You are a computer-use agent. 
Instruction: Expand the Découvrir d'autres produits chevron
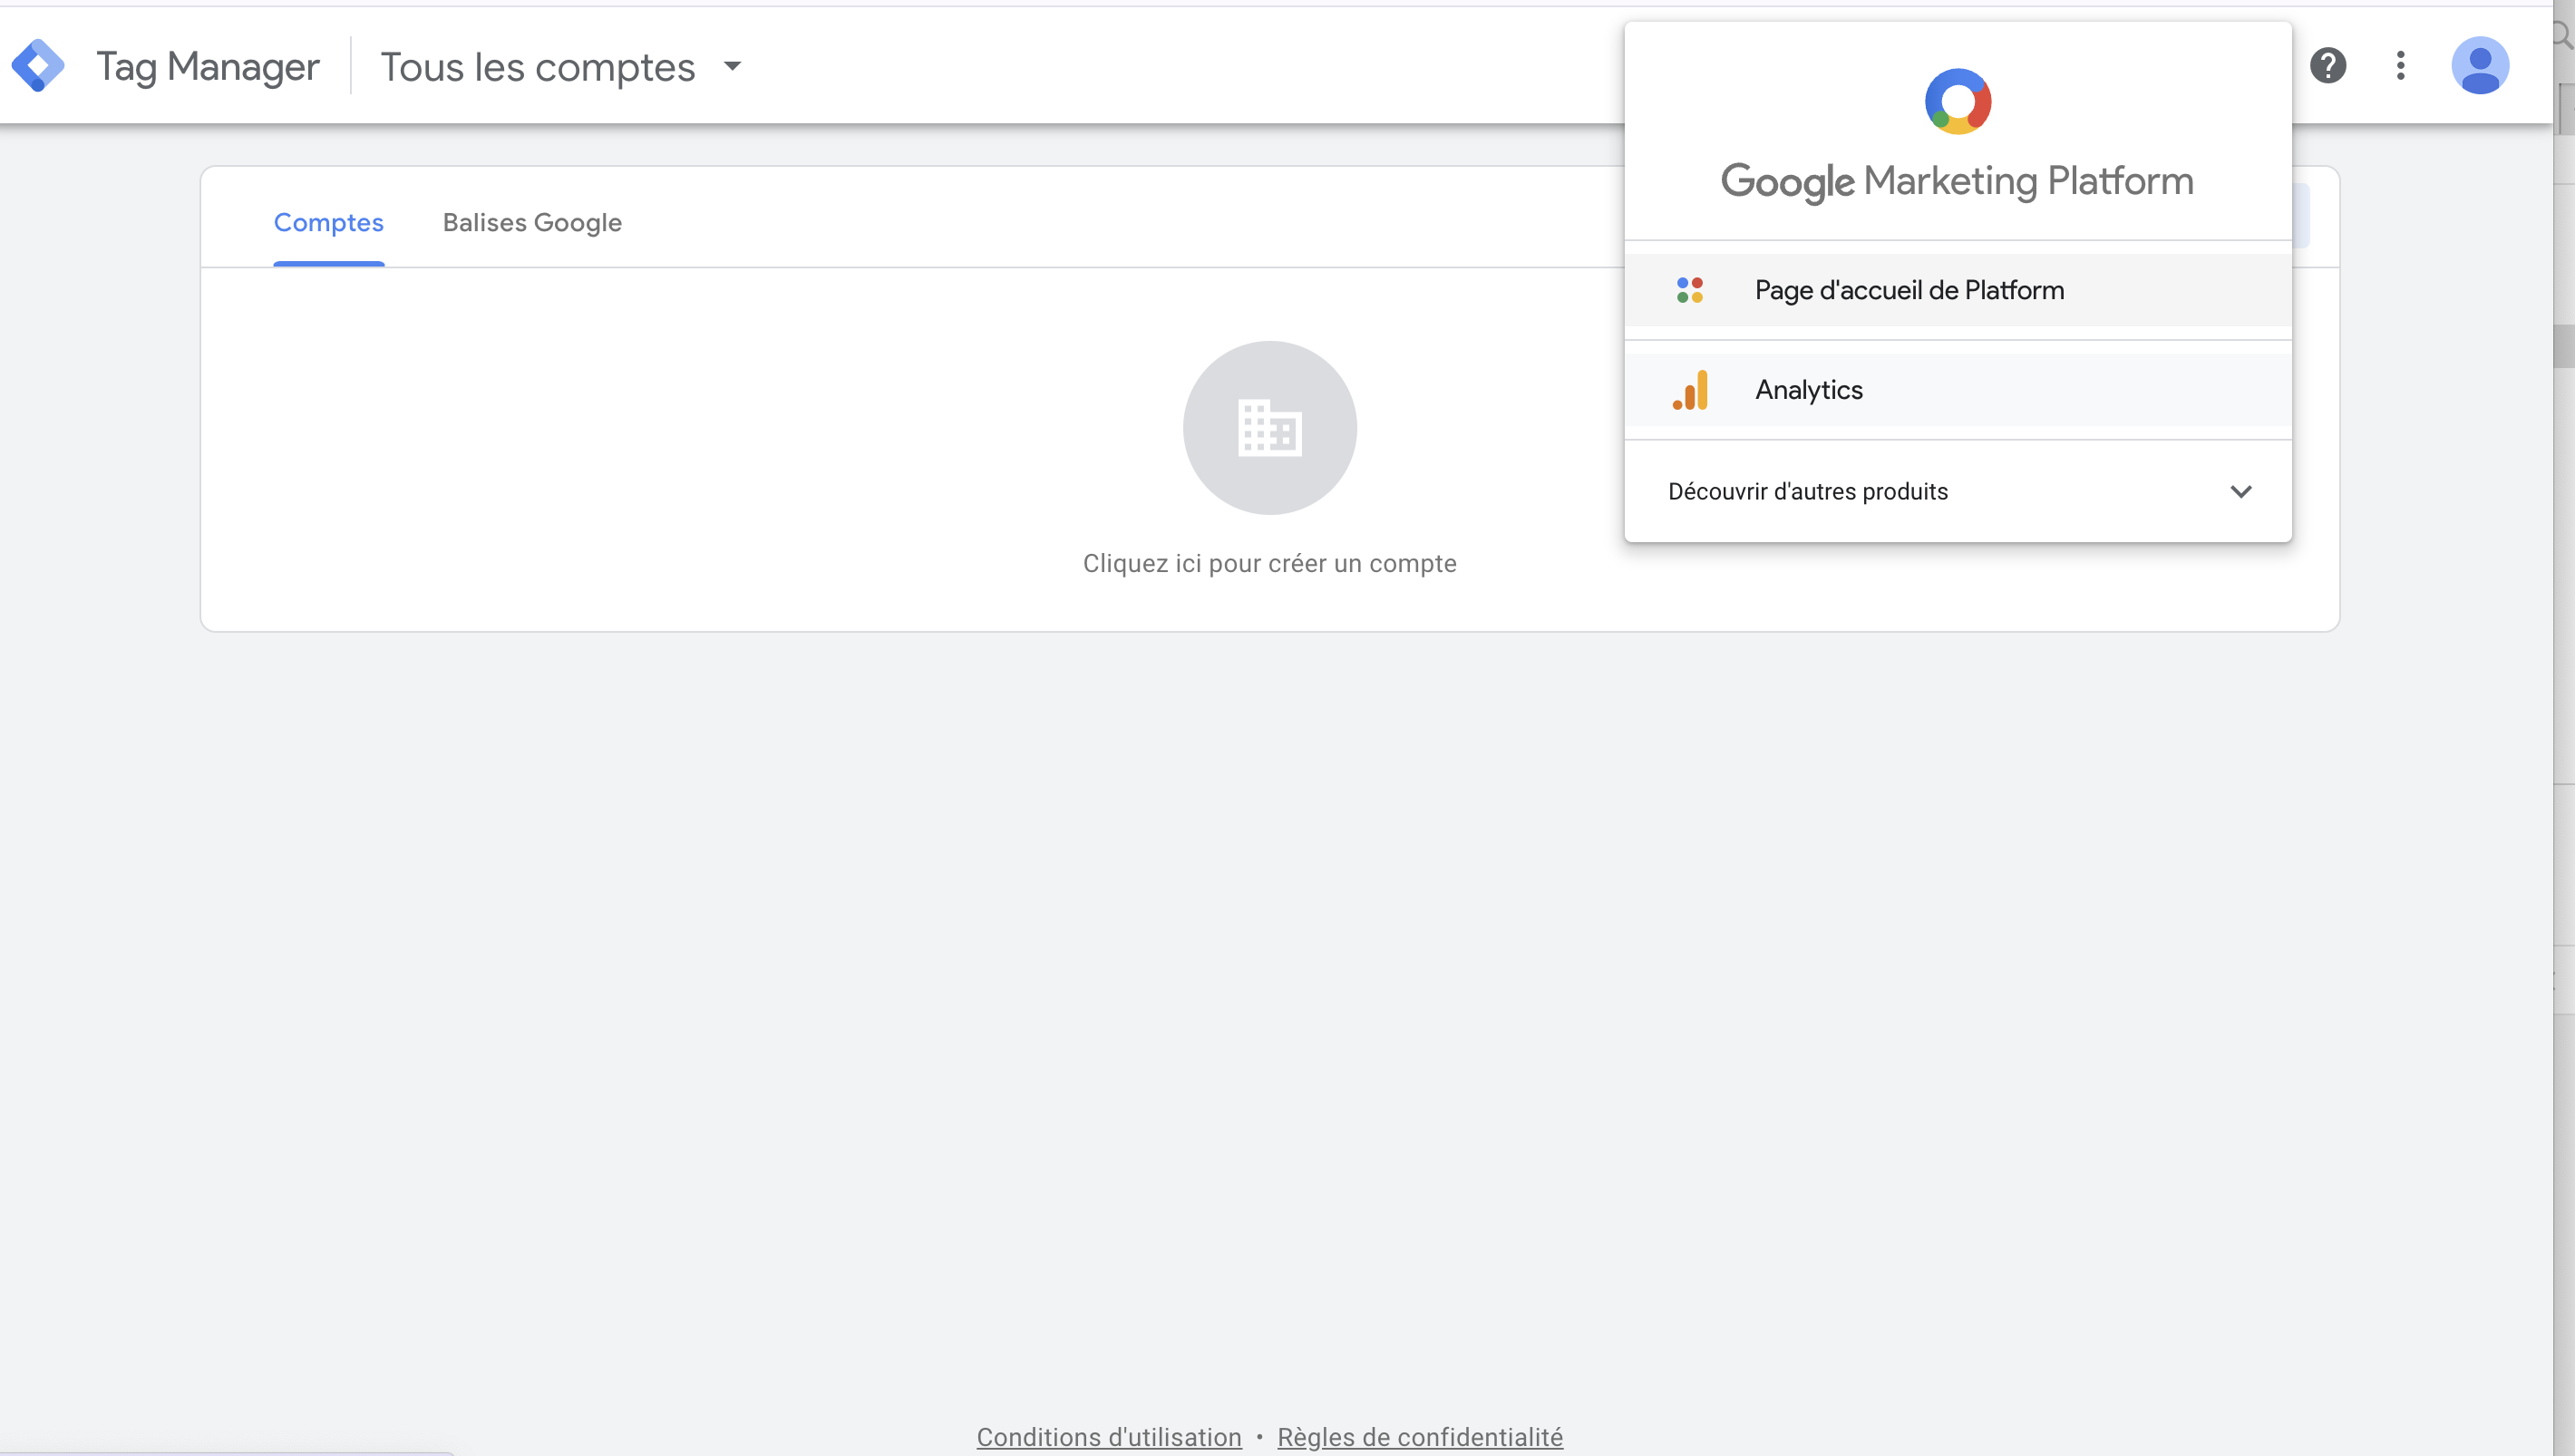click(x=2240, y=492)
